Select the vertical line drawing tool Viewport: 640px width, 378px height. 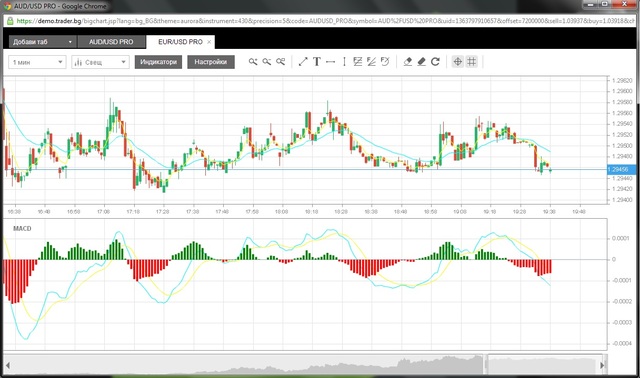(x=344, y=62)
